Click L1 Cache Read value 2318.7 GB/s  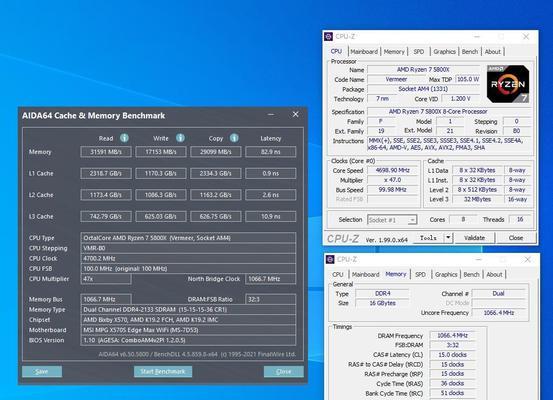(x=106, y=174)
